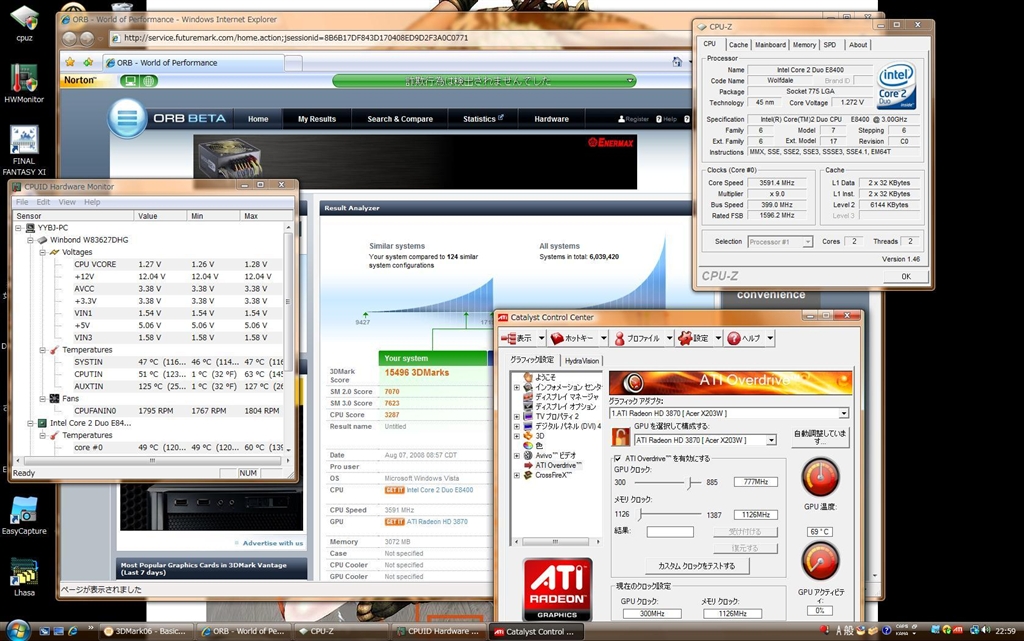Open the HWMonitor desktop icon
The width and height of the screenshot is (1024, 641).
click(x=23, y=82)
